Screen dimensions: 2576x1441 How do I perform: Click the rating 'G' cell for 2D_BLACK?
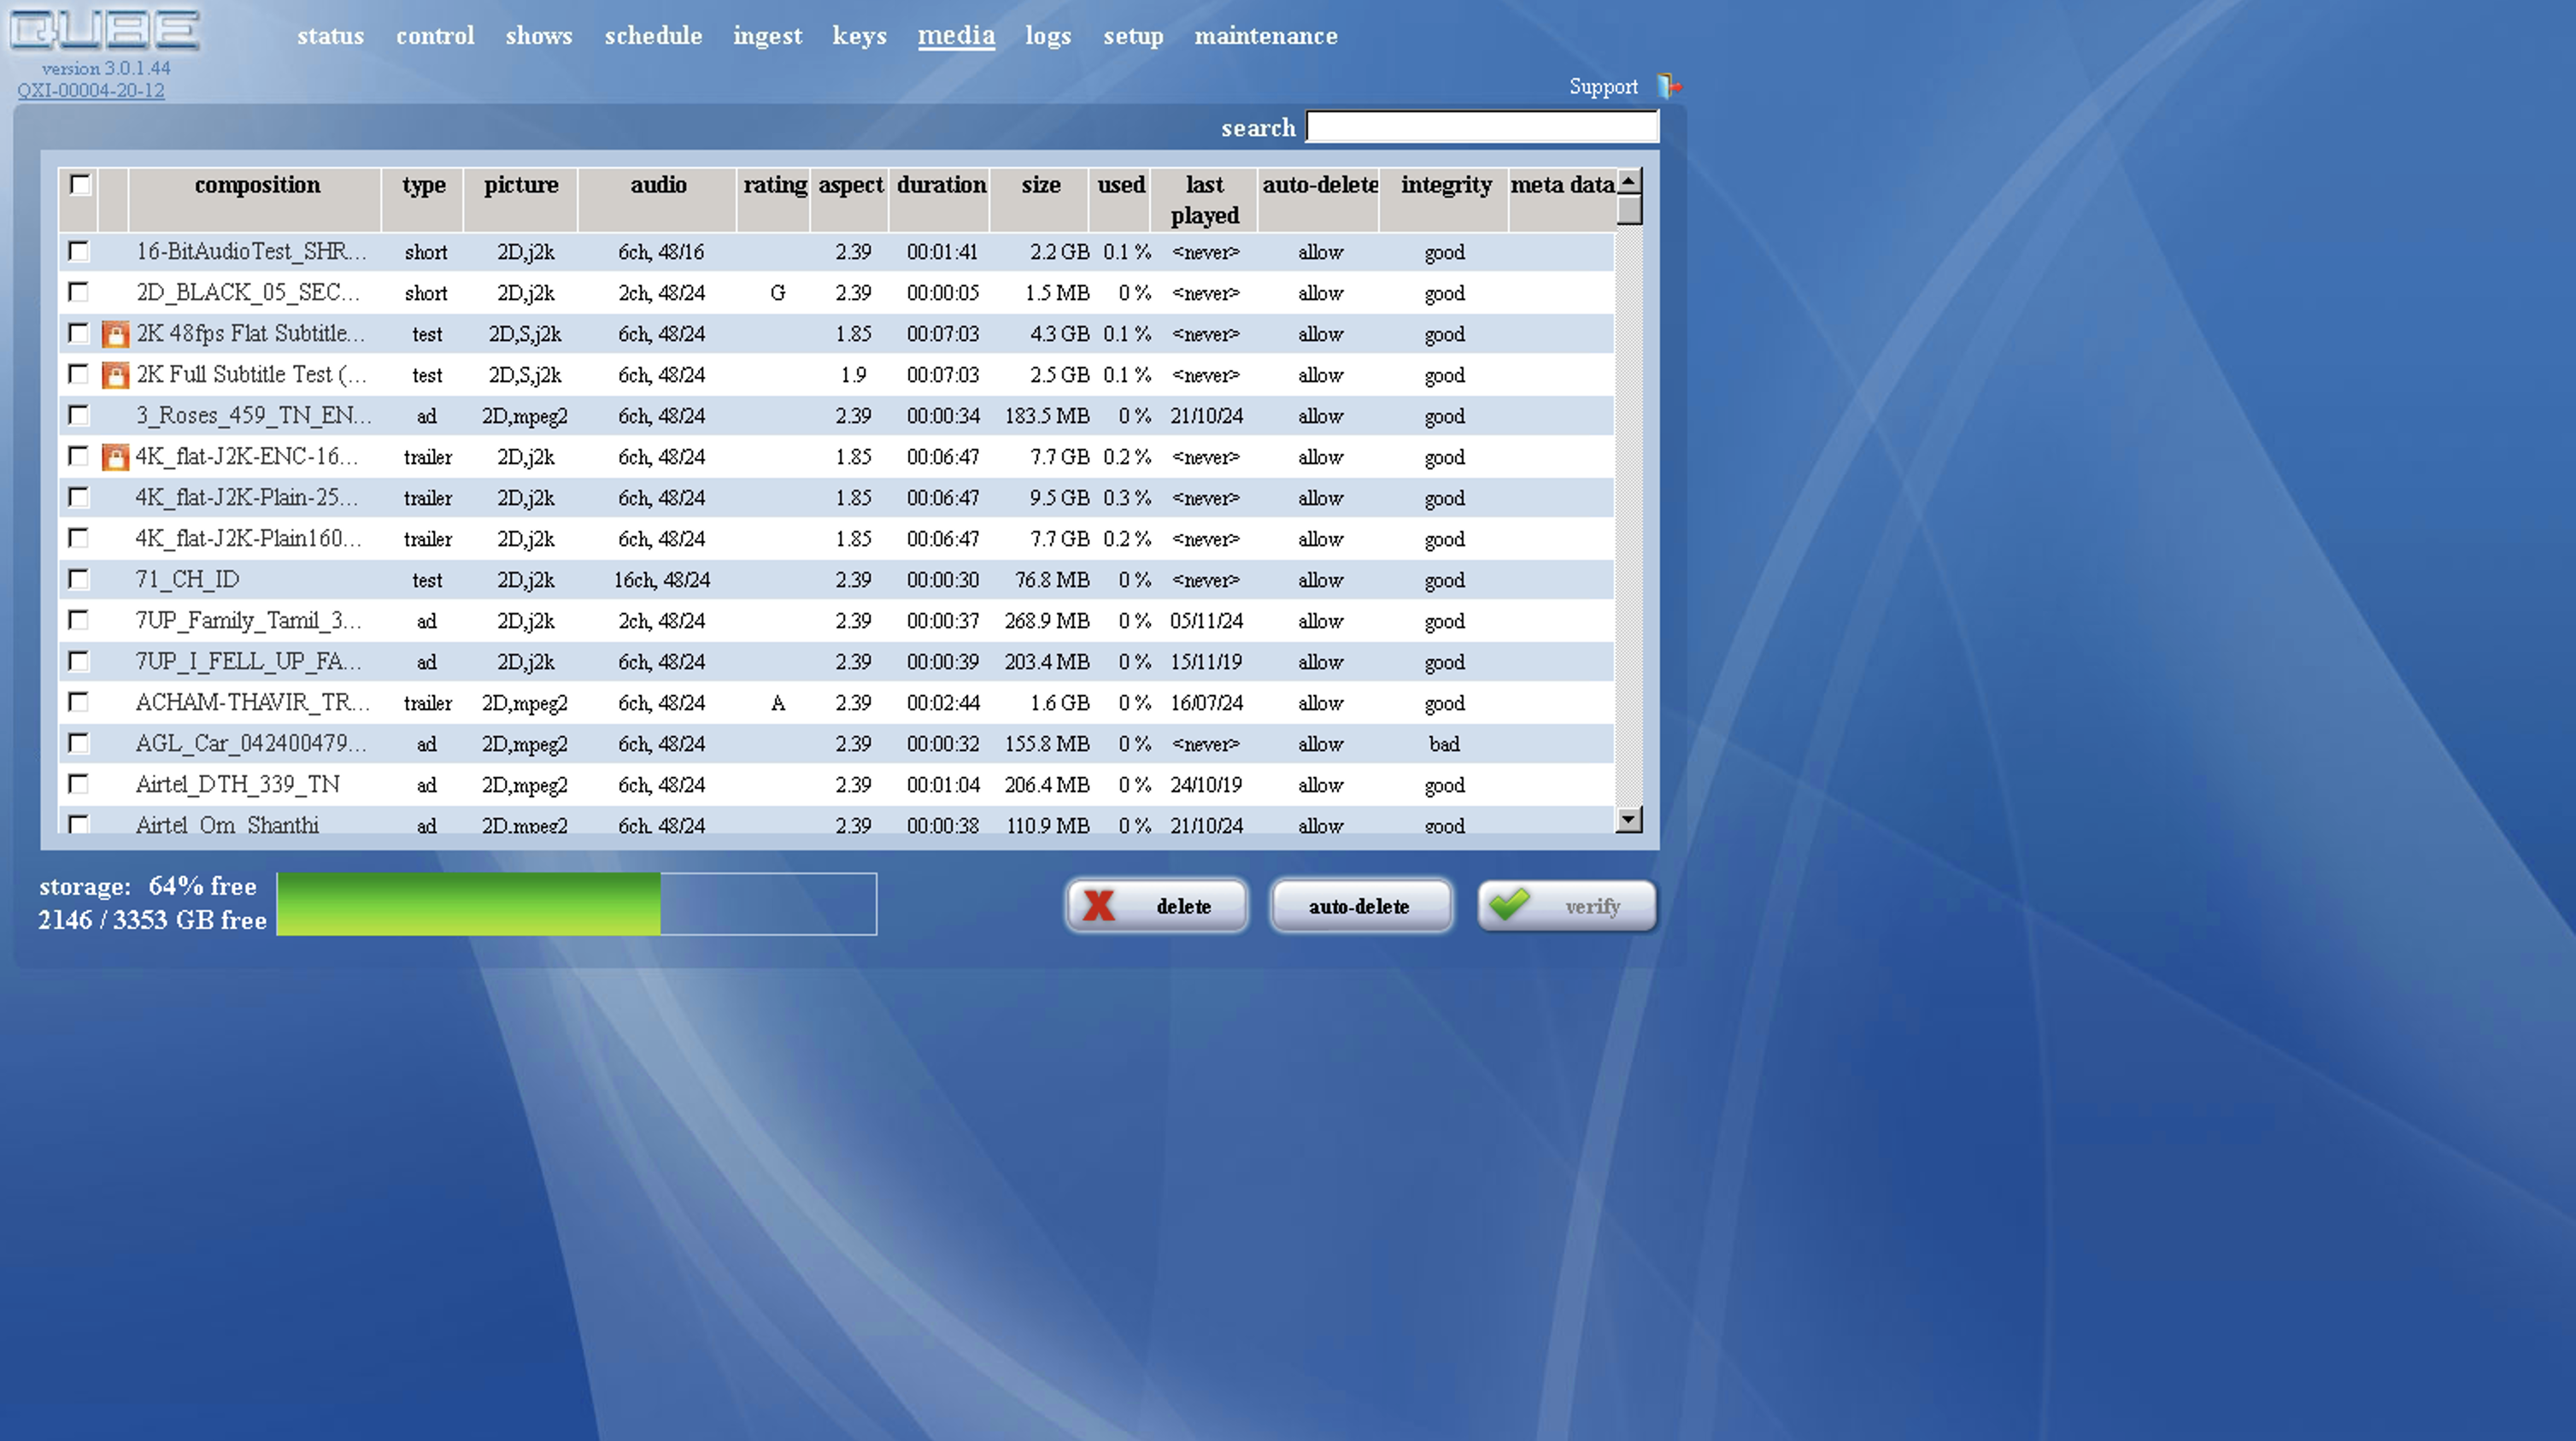pos(777,293)
